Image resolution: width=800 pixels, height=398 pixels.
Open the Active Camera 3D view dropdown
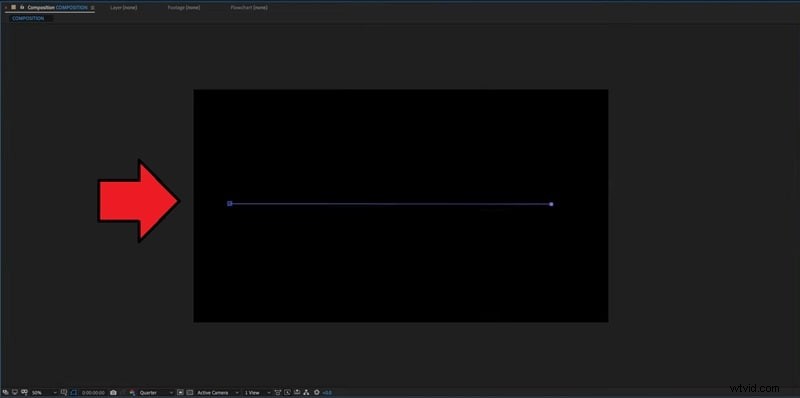pos(218,392)
